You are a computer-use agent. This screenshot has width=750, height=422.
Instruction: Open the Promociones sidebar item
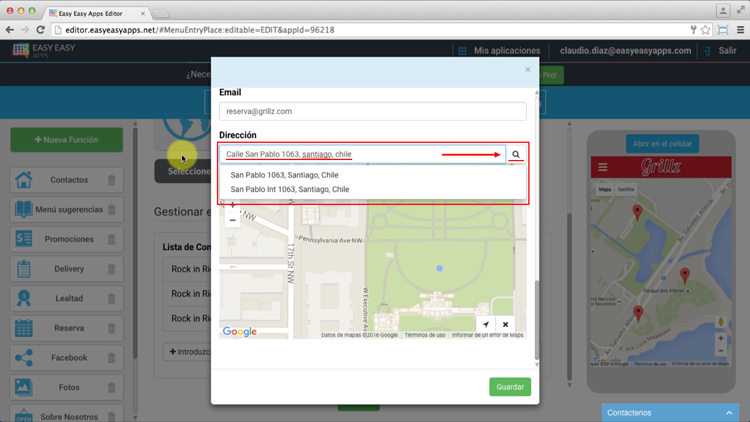click(67, 239)
